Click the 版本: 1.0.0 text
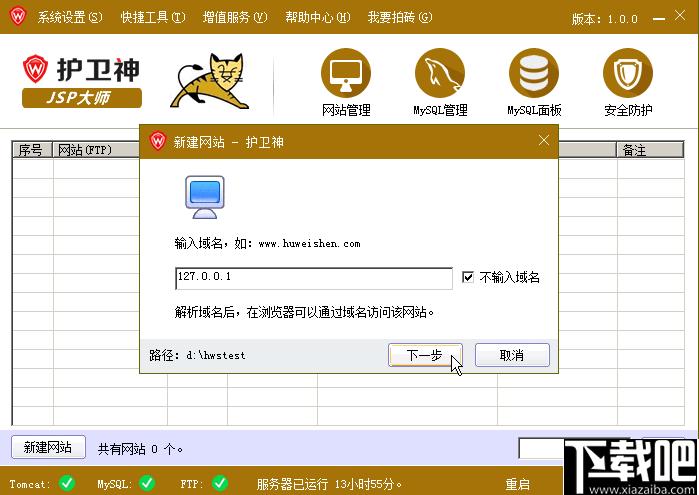 pyautogui.click(x=604, y=19)
